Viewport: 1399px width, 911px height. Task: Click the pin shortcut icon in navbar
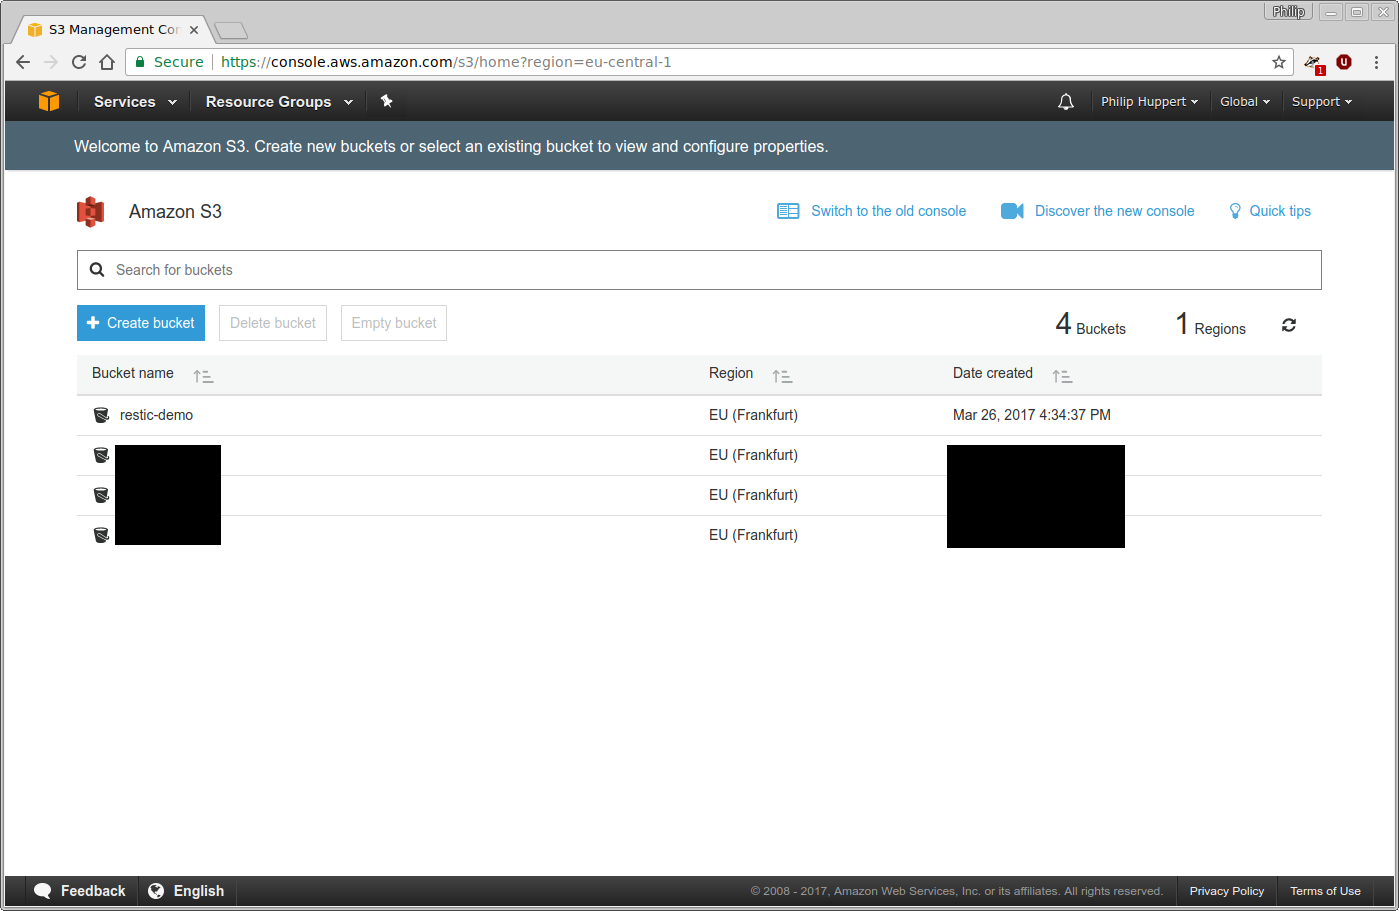coord(387,101)
